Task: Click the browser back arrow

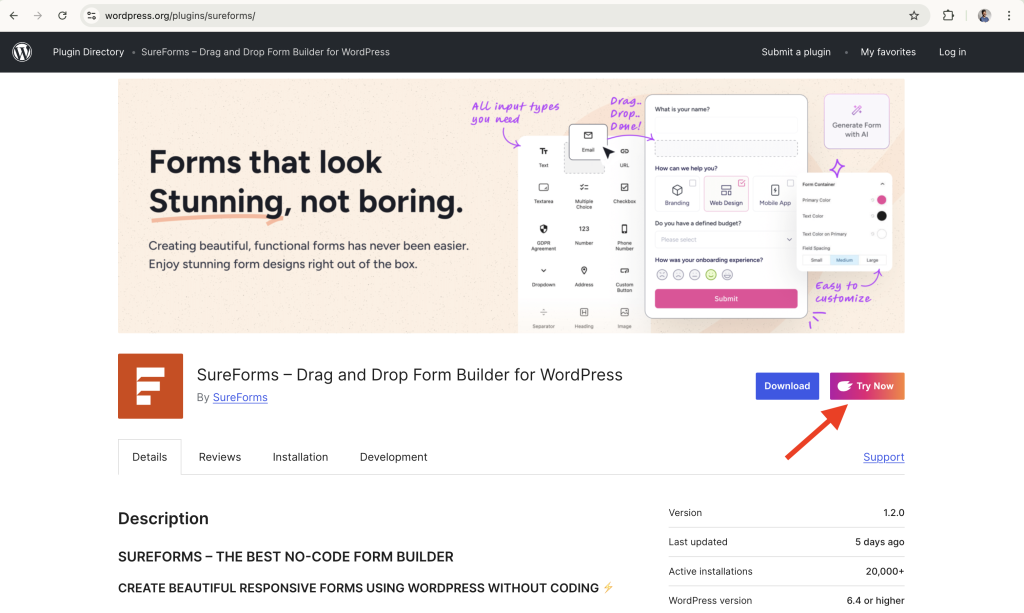Action: point(14,16)
